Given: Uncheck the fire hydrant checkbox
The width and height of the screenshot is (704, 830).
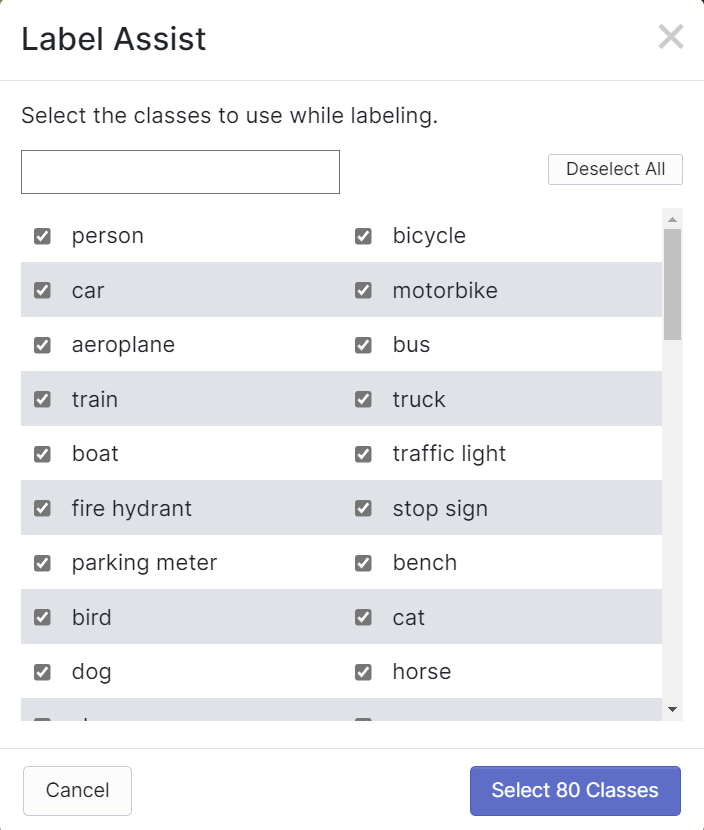Looking at the screenshot, I should click(42, 509).
